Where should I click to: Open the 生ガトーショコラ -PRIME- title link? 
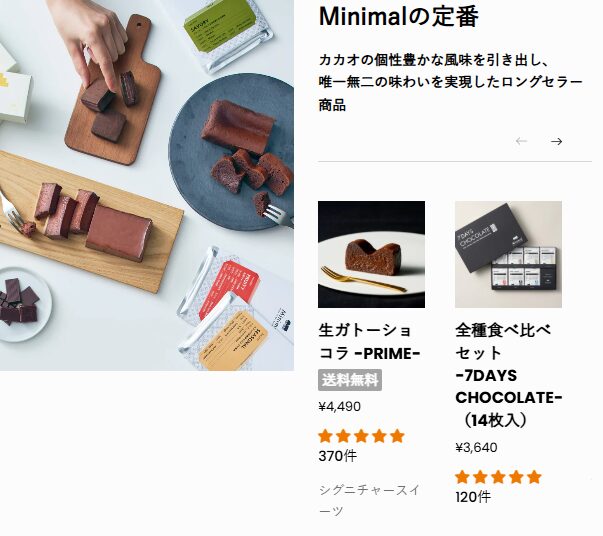tap(369, 341)
